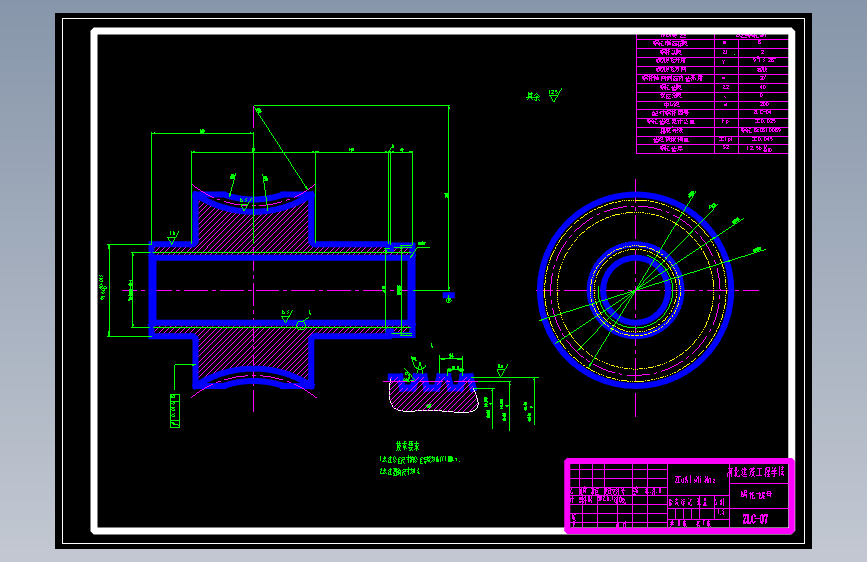Click the drawing number ZLC-07

tap(755, 519)
